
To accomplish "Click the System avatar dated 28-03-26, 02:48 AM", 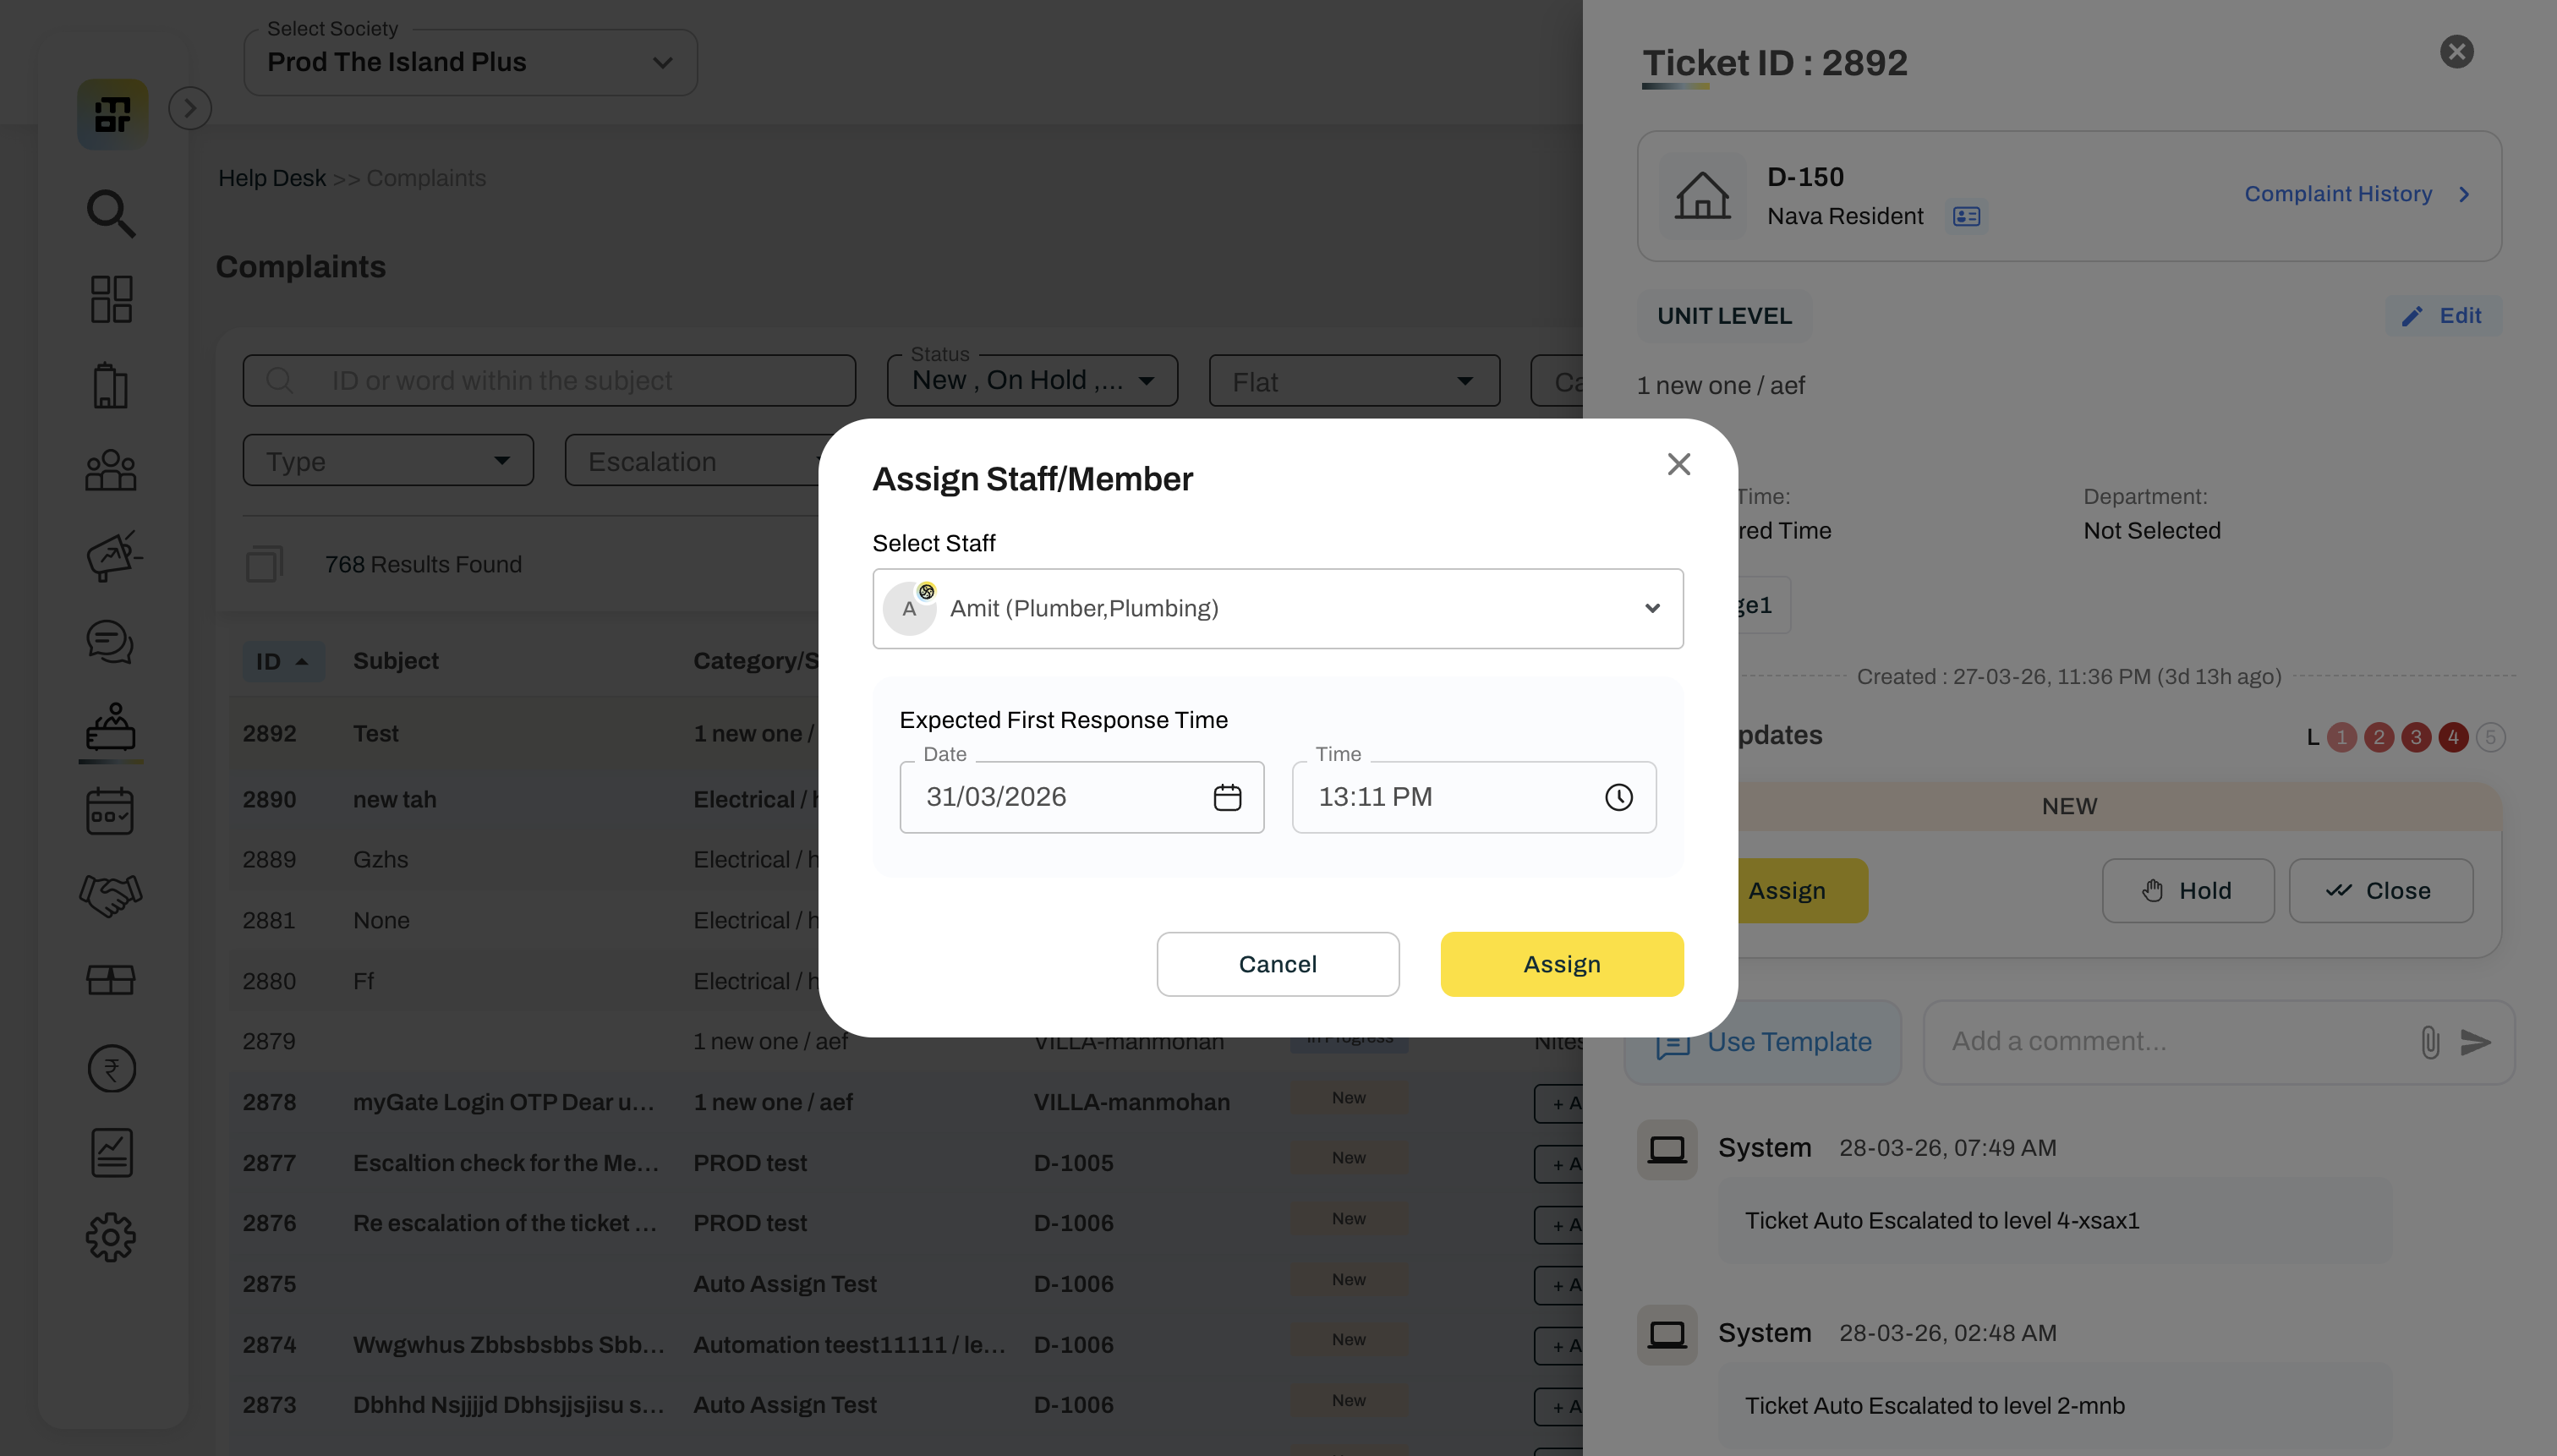I will coord(1667,1335).
